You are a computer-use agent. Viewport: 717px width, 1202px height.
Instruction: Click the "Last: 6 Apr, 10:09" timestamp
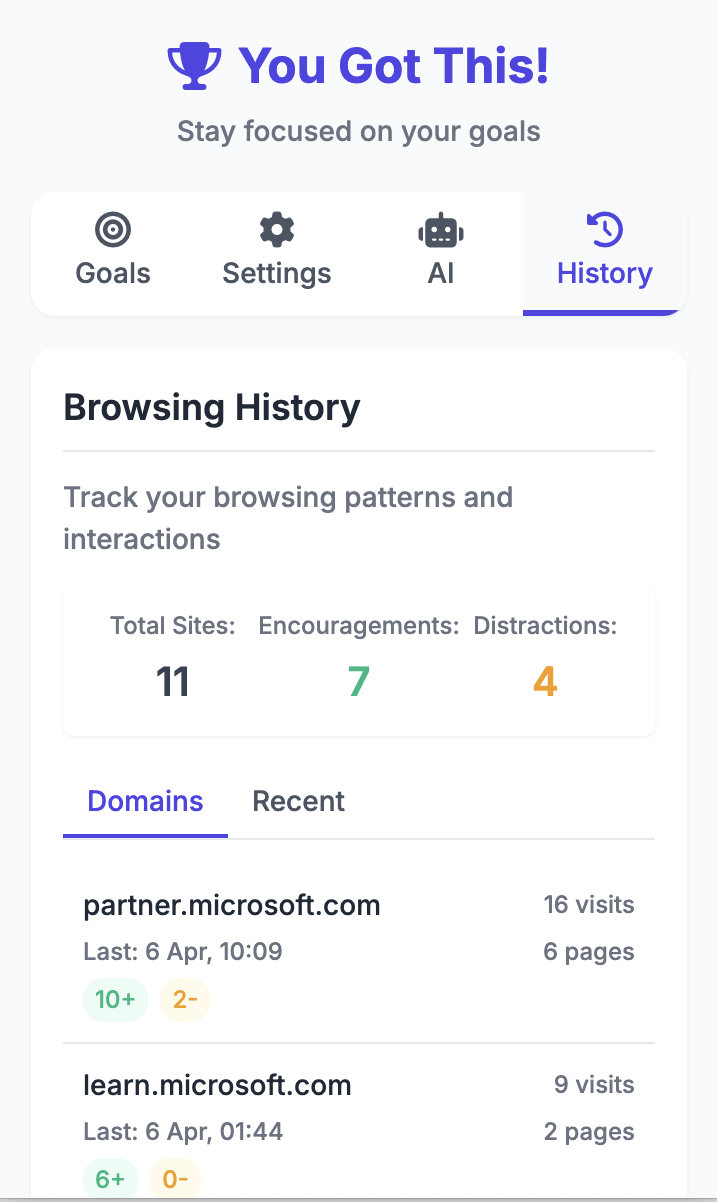pyautogui.click(x=183, y=952)
